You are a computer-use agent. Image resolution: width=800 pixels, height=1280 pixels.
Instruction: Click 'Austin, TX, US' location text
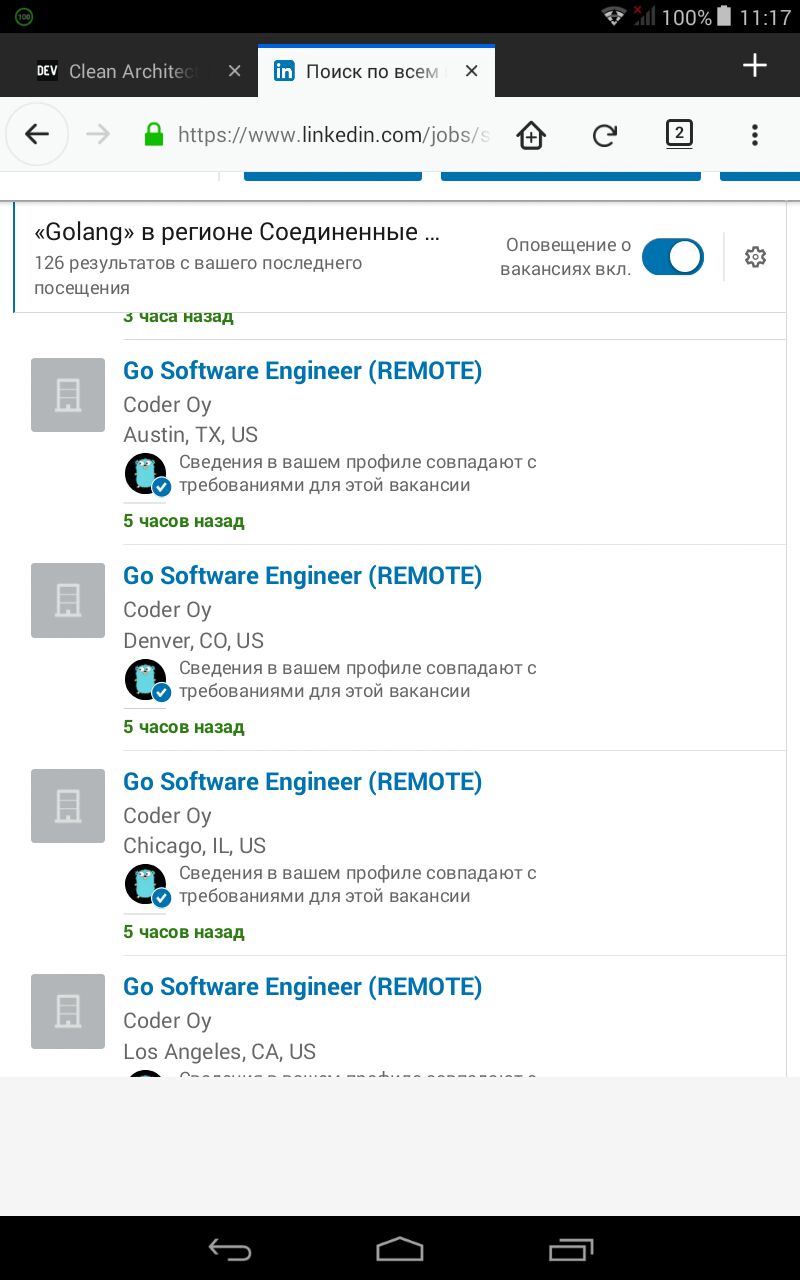tap(190, 435)
